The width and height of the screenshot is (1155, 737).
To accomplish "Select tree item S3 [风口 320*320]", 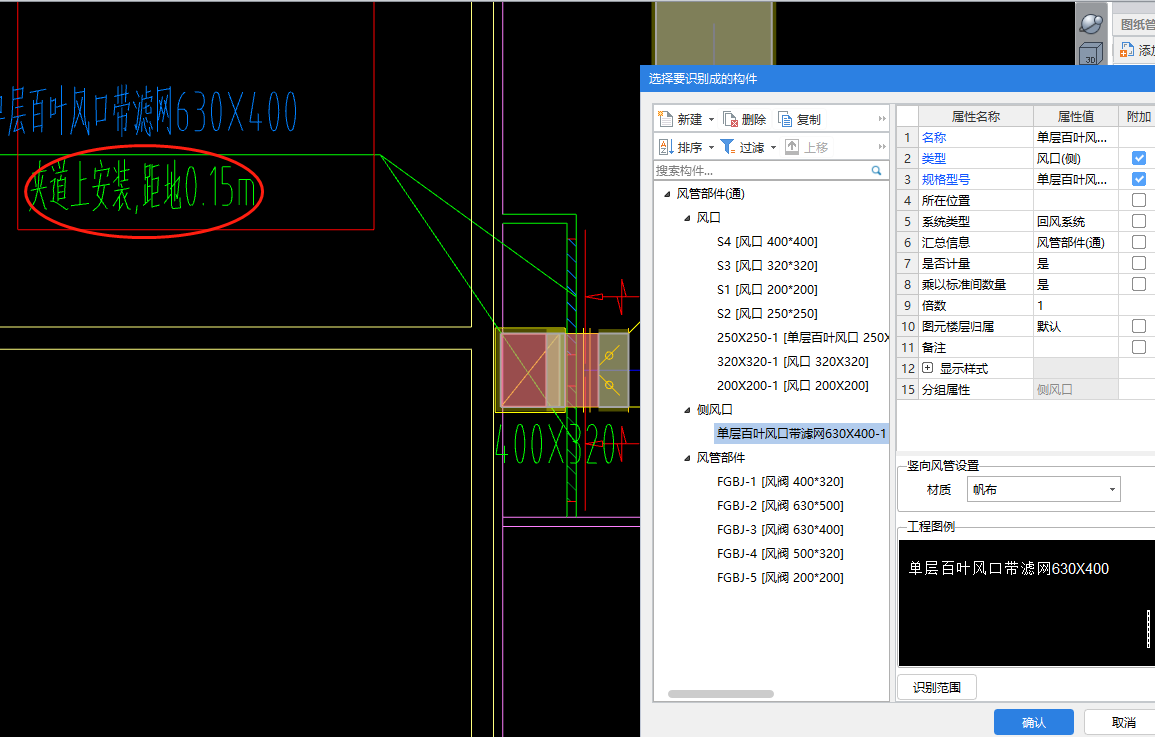I will click(x=767, y=265).
